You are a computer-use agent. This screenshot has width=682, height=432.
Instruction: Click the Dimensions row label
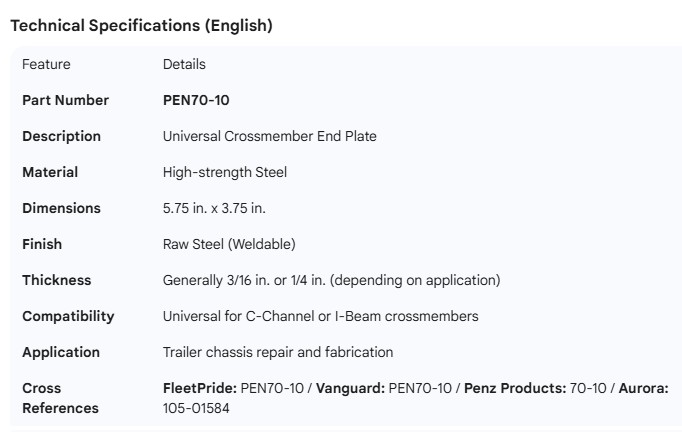coord(61,208)
